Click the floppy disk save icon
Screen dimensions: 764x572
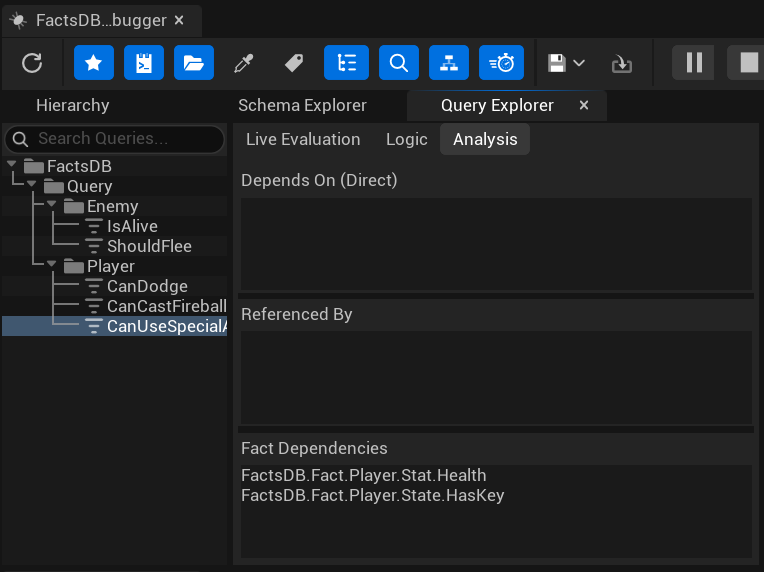[x=556, y=63]
